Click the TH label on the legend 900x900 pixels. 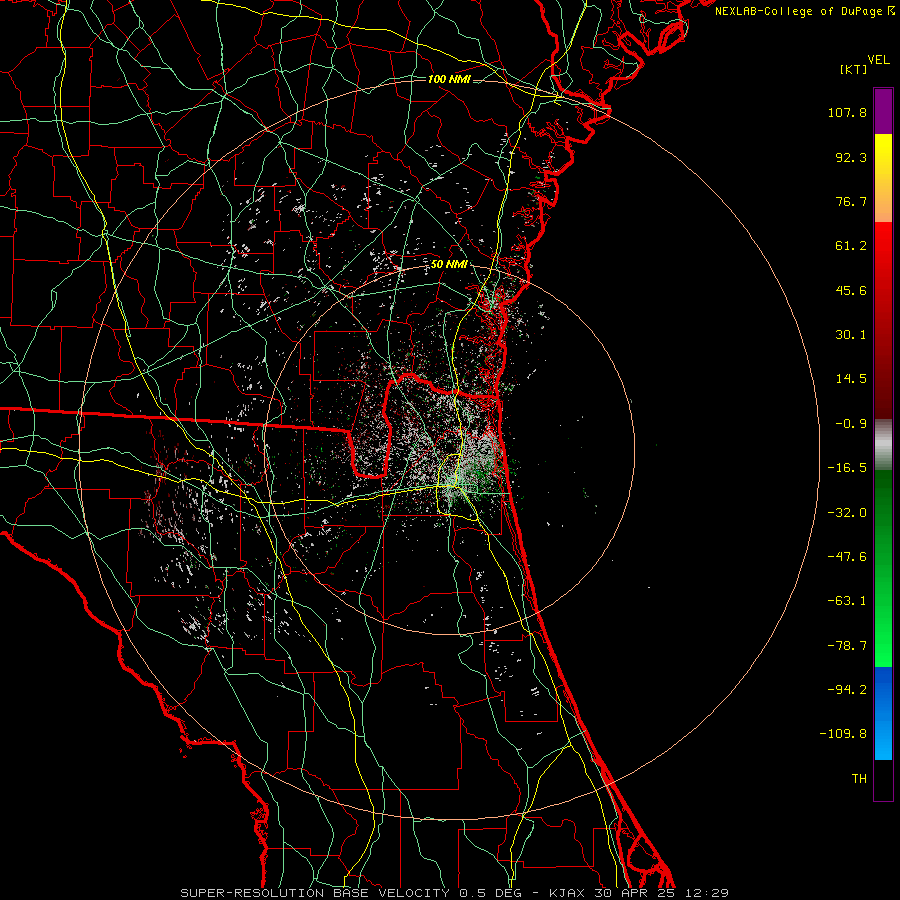tap(859, 778)
